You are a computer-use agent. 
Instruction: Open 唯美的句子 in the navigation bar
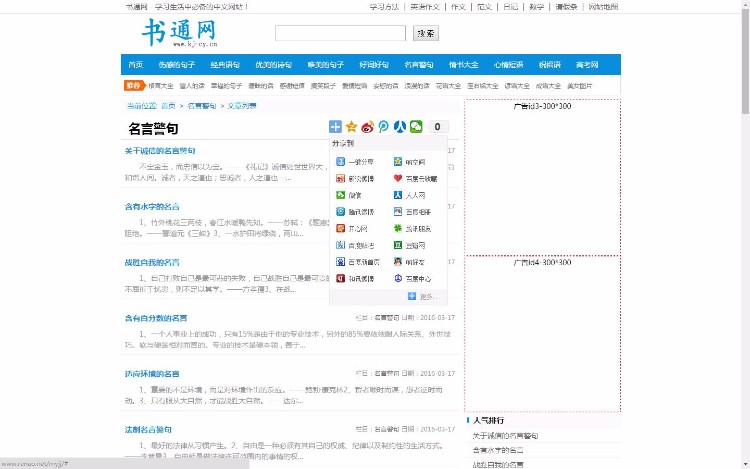point(325,65)
